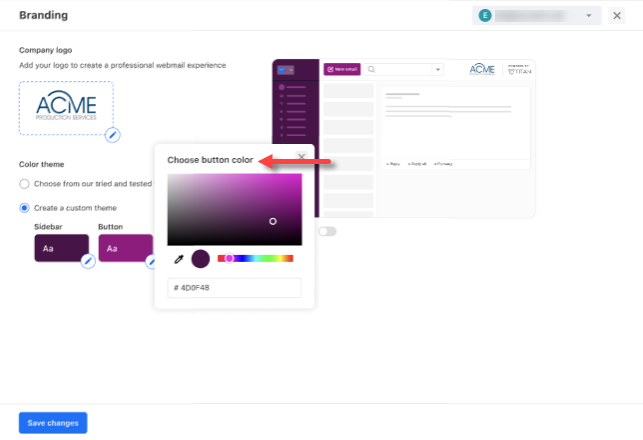The width and height of the screenshot is (643, 440).
Task: Click the teal account avatar icon
Action: pyautogui.click(x=485, y=16)
